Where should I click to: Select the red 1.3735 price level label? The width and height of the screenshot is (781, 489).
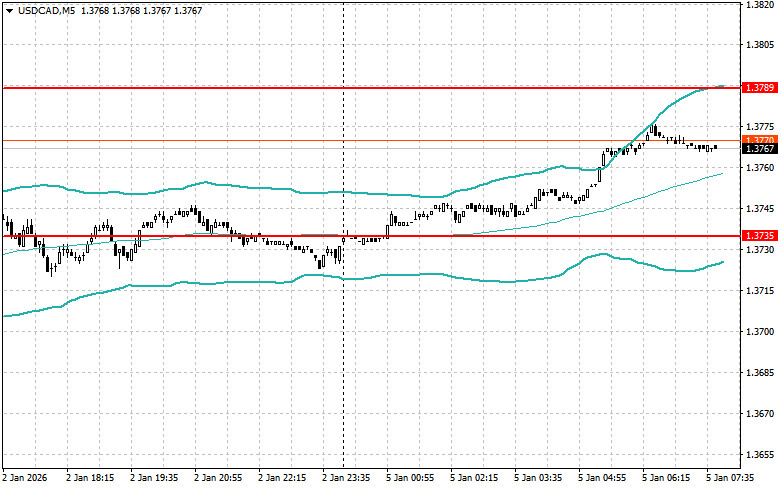click(760, 236)
